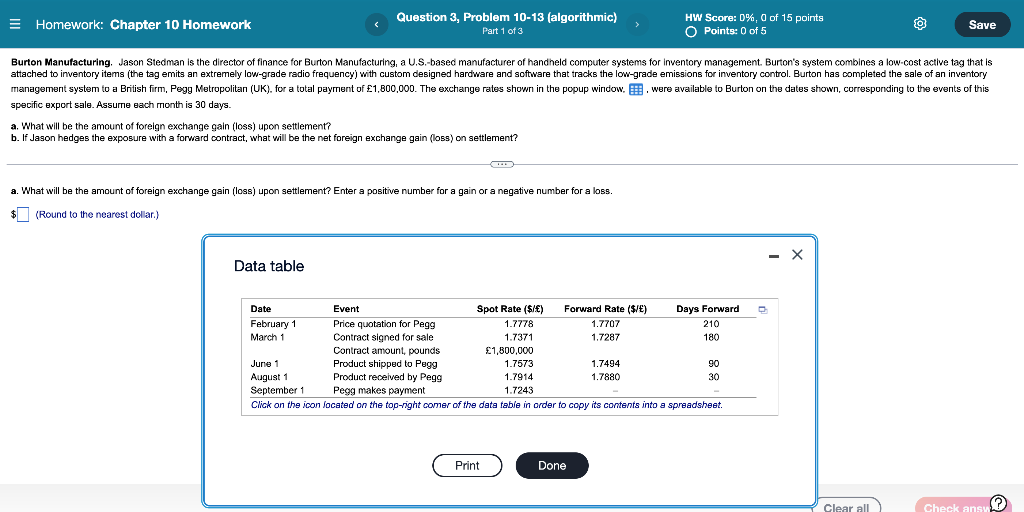Select the forward rate 1.7707 cell
This screenshot has width=1024, height=512.
point(605,323)
